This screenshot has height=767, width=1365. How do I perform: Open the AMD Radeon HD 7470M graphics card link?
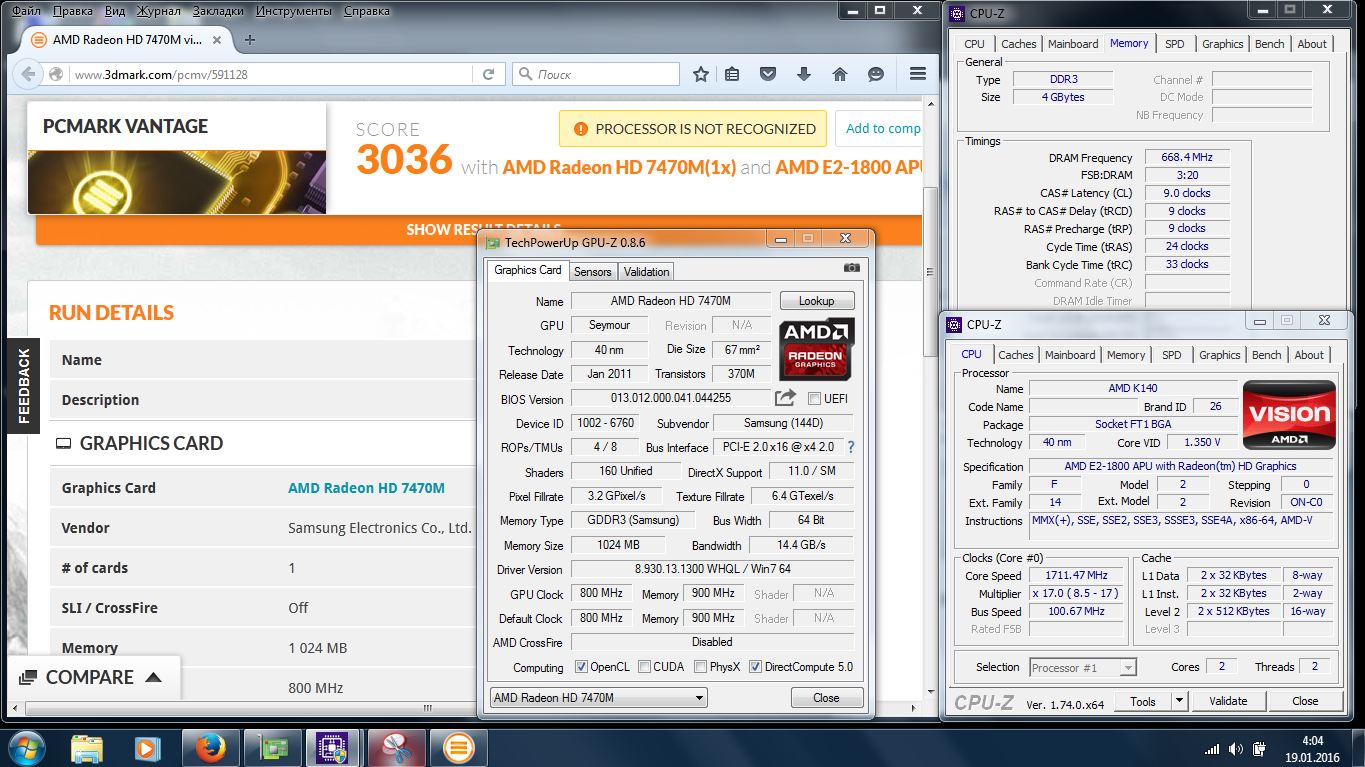[x=366, y=488]
